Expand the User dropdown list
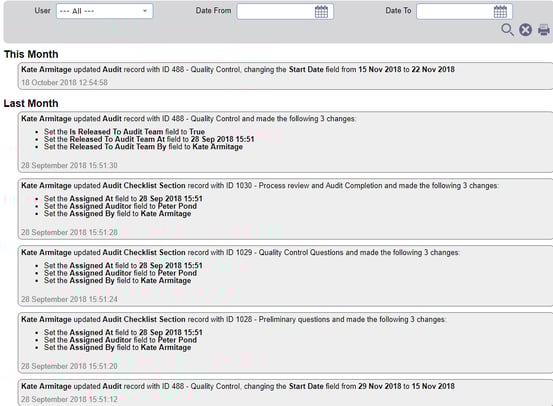The height and width of the screenshot is (406, 553). tap(104, 11)
